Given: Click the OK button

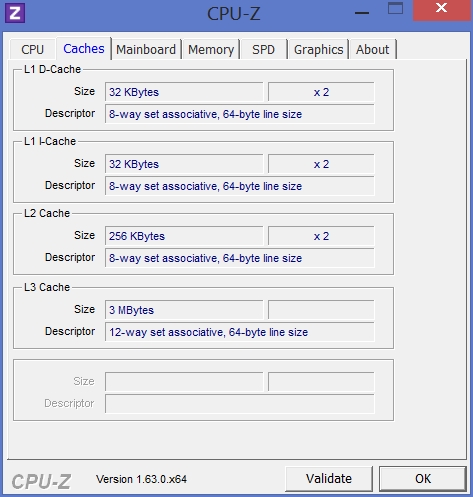Looking at the screenshot, I should point(423,479).
